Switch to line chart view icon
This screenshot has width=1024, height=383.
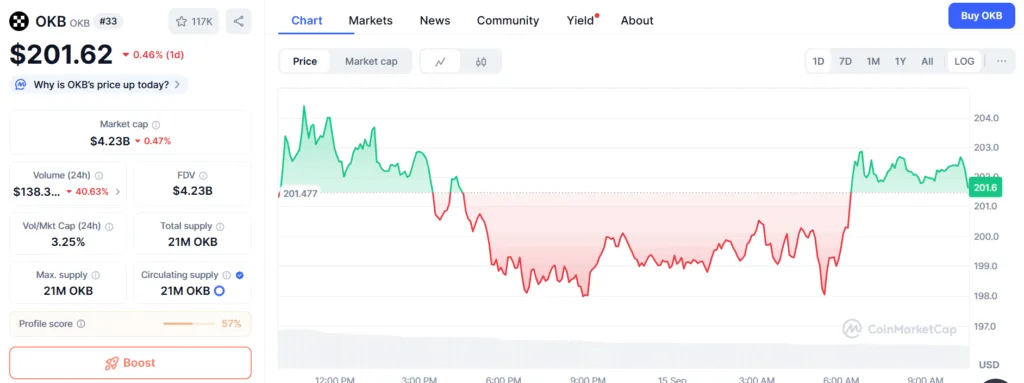[440, 61]
